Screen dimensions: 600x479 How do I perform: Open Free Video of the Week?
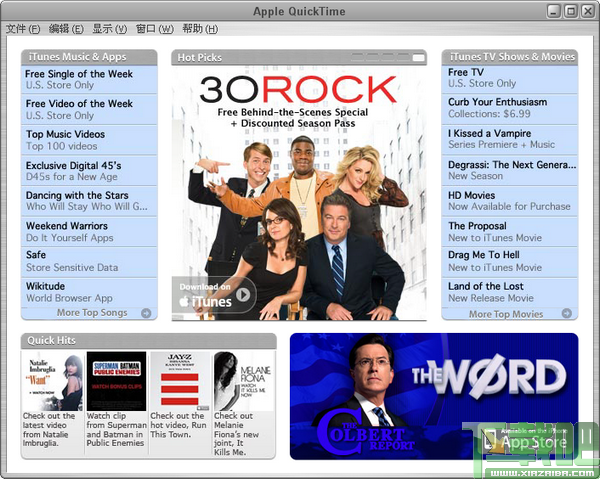[89, 109]
